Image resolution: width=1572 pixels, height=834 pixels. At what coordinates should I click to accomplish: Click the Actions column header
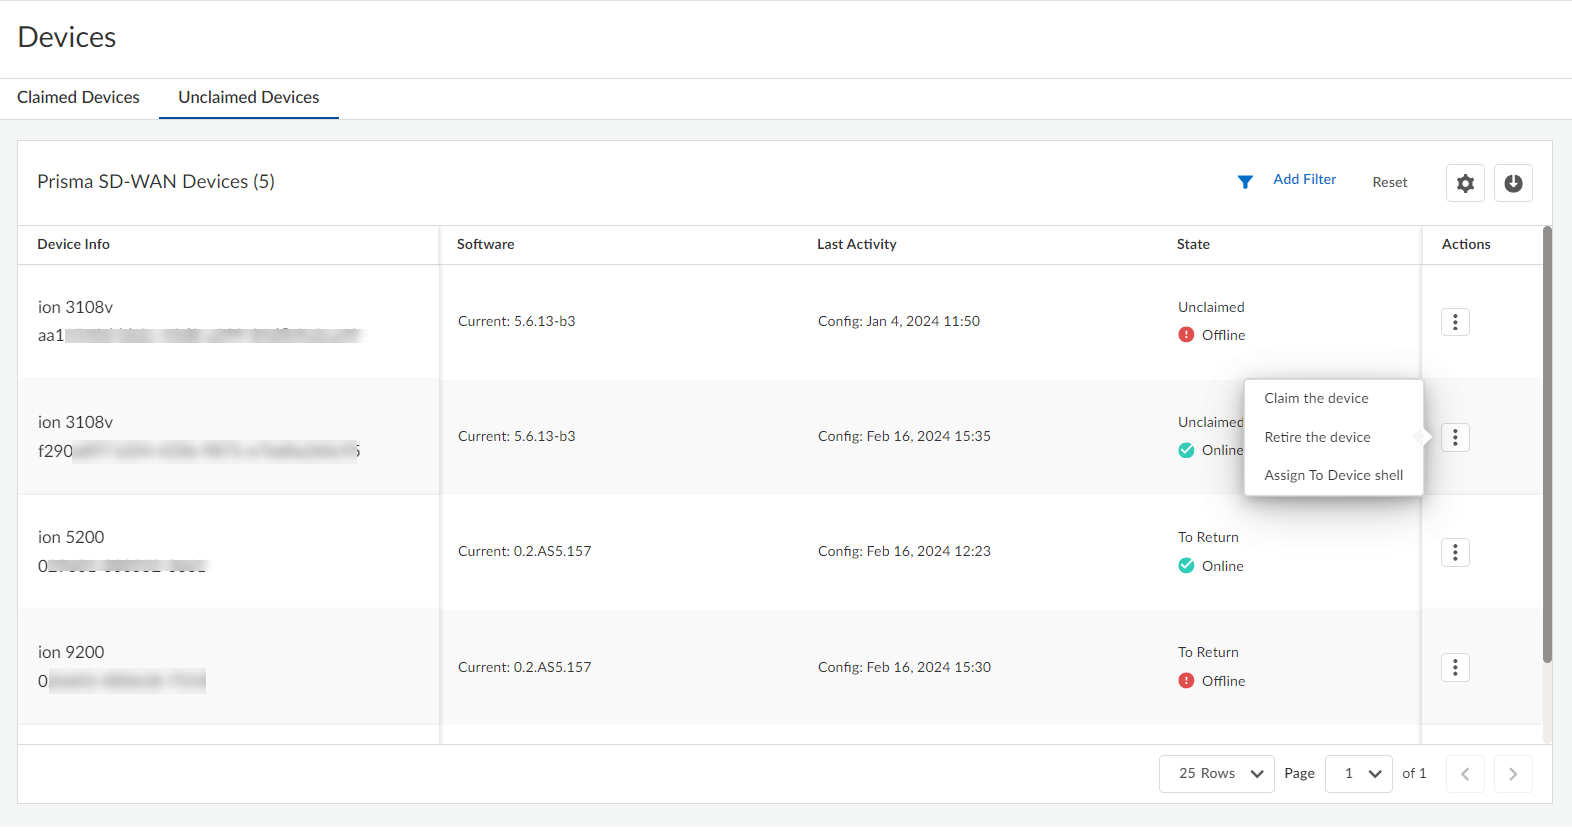point(1466,244)
